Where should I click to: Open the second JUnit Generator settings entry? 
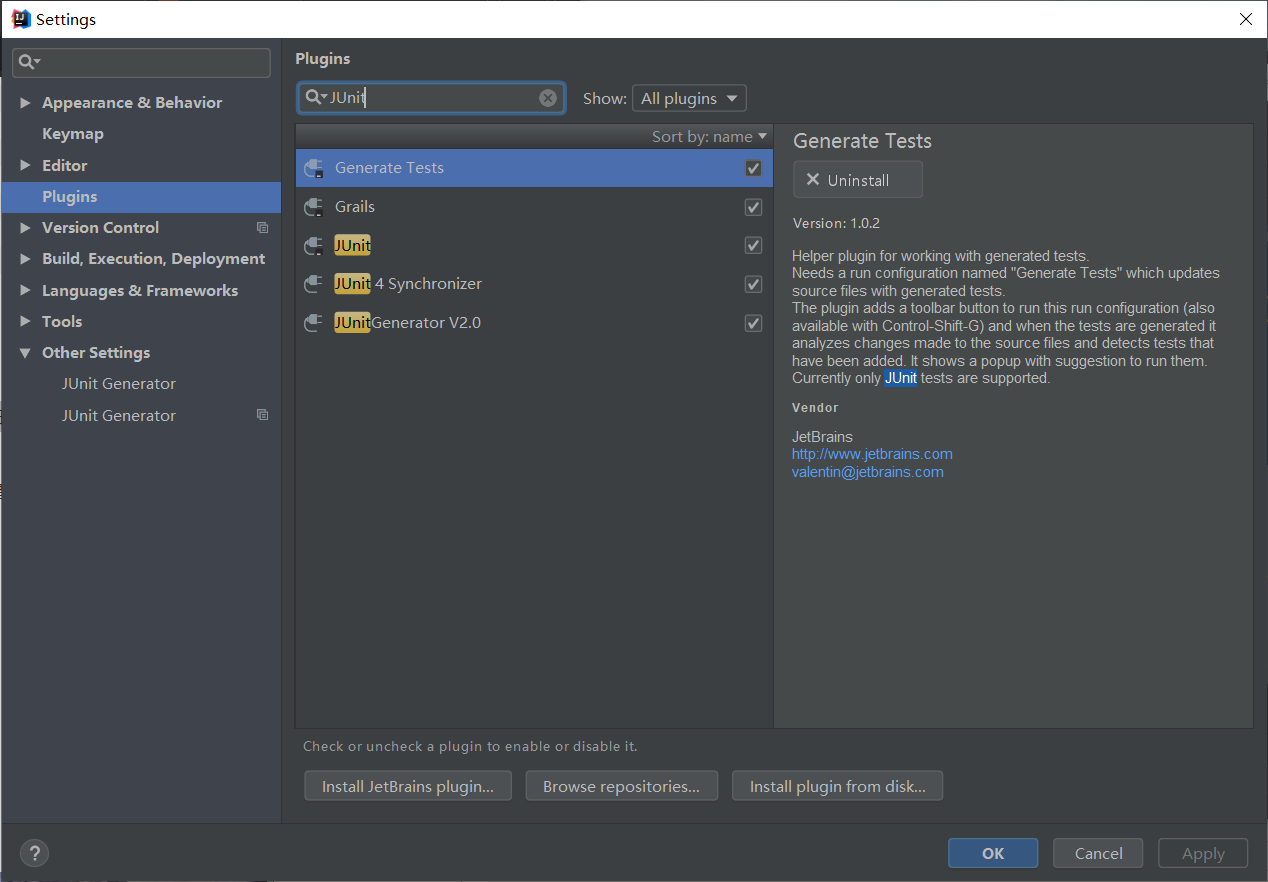tap(119, 415)
